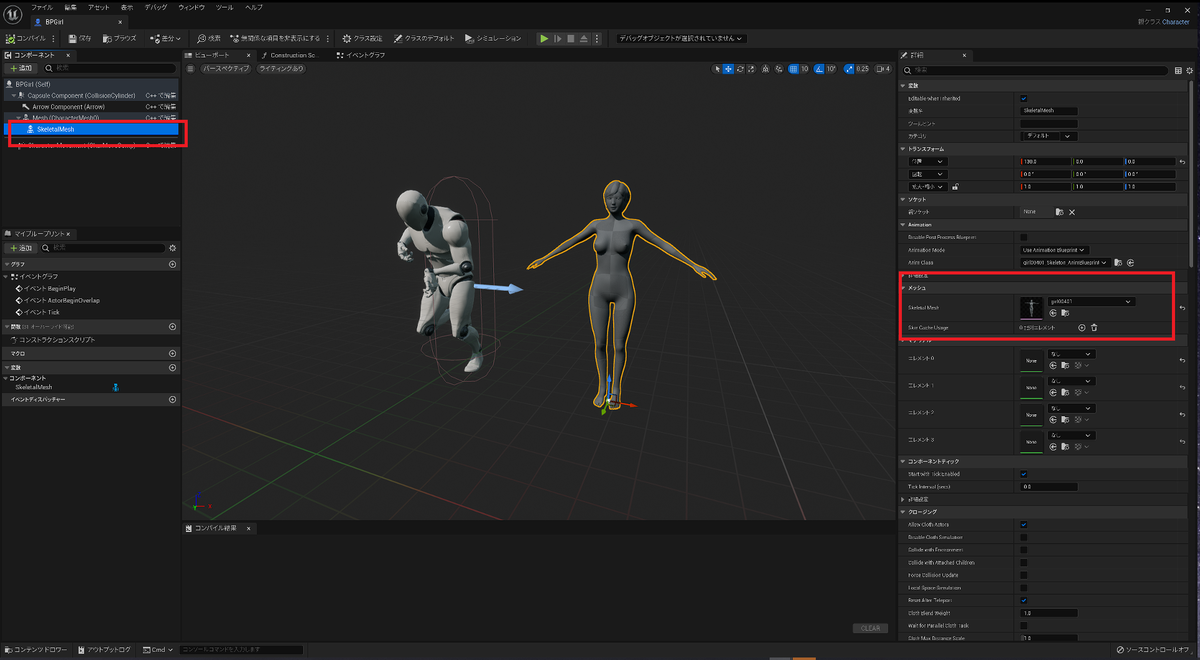Open the Animation Mode dropdown

[1054, 249]
